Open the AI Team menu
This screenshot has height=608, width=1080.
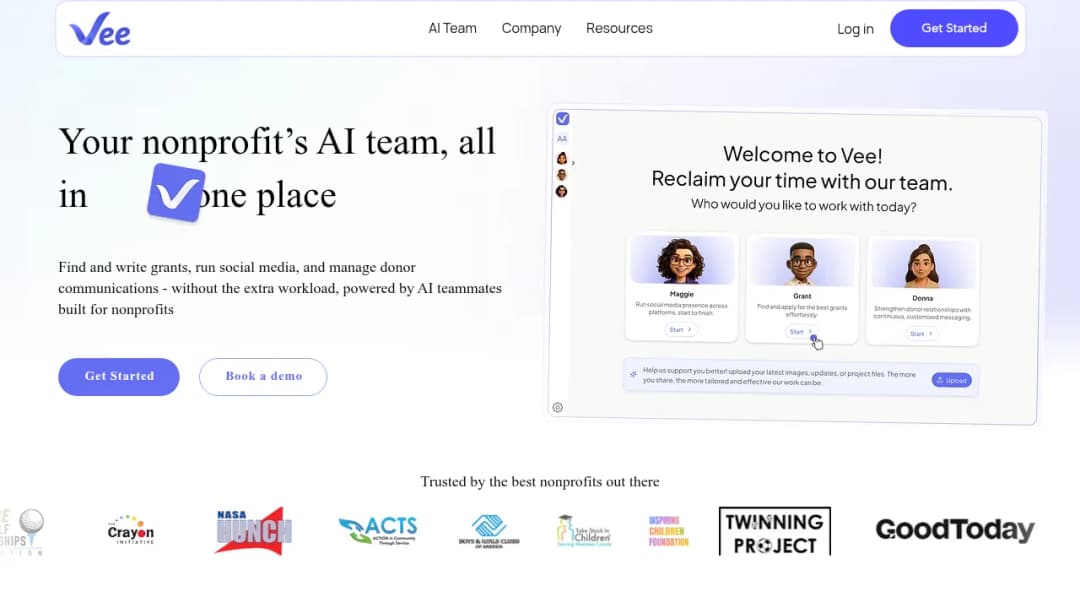point(453,28)
